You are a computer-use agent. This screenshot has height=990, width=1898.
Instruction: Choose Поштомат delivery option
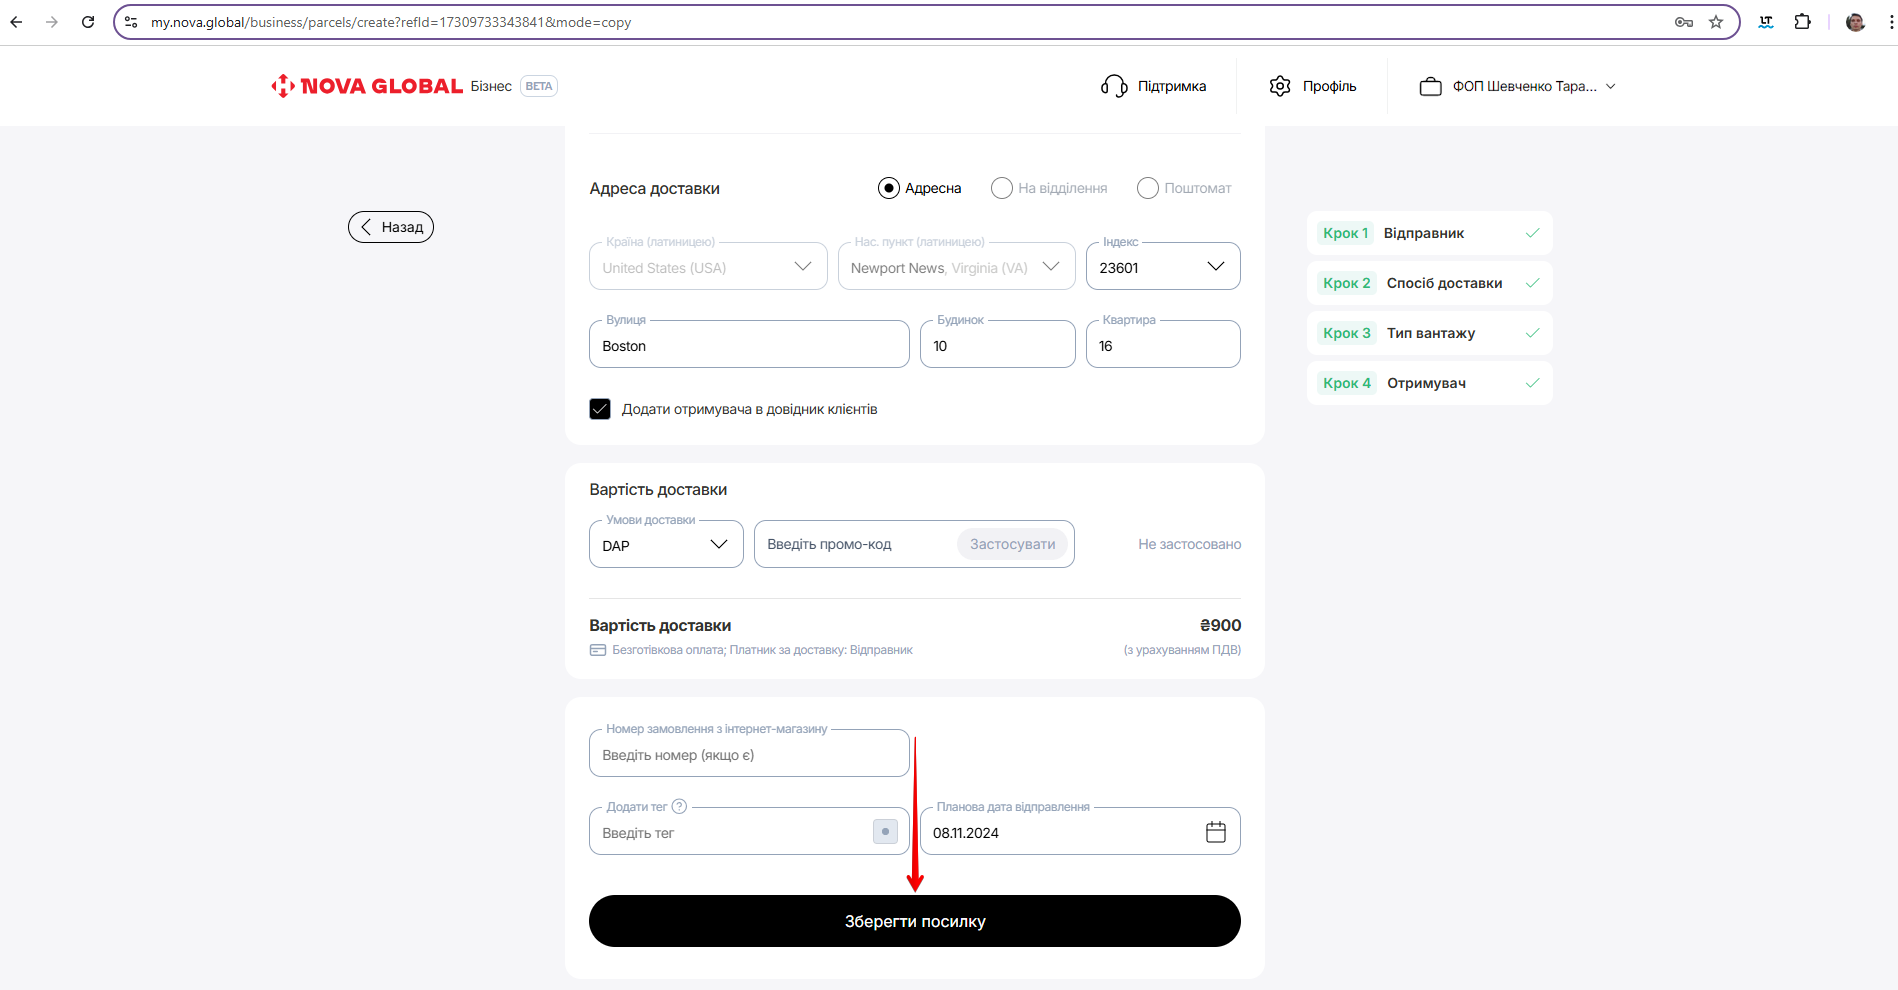[1147, 188]
